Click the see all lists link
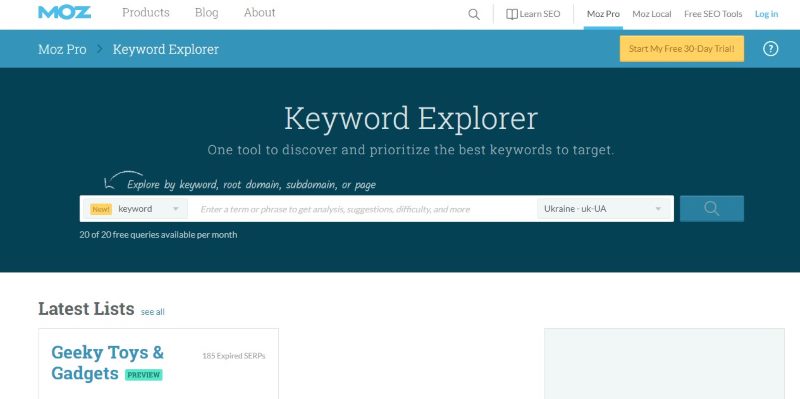800x399 pixels. (153, 312)
